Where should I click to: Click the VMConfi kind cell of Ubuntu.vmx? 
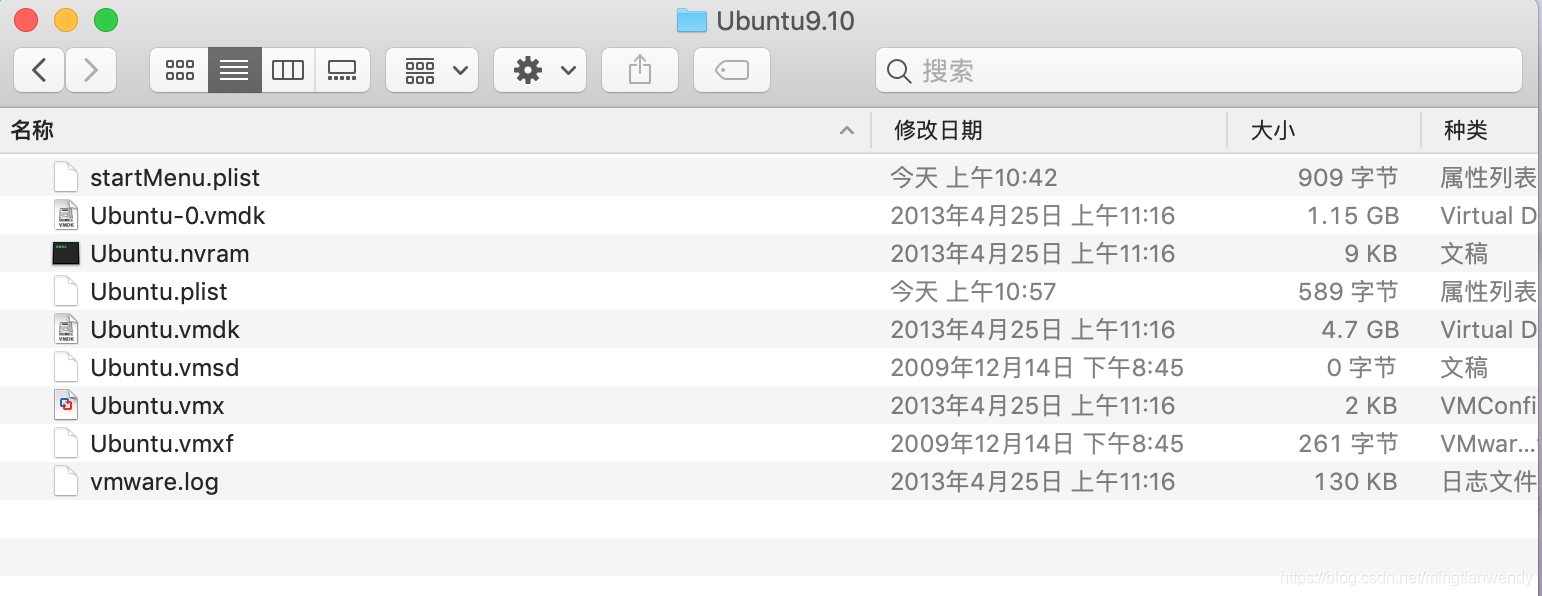(x=1488, y=406)
